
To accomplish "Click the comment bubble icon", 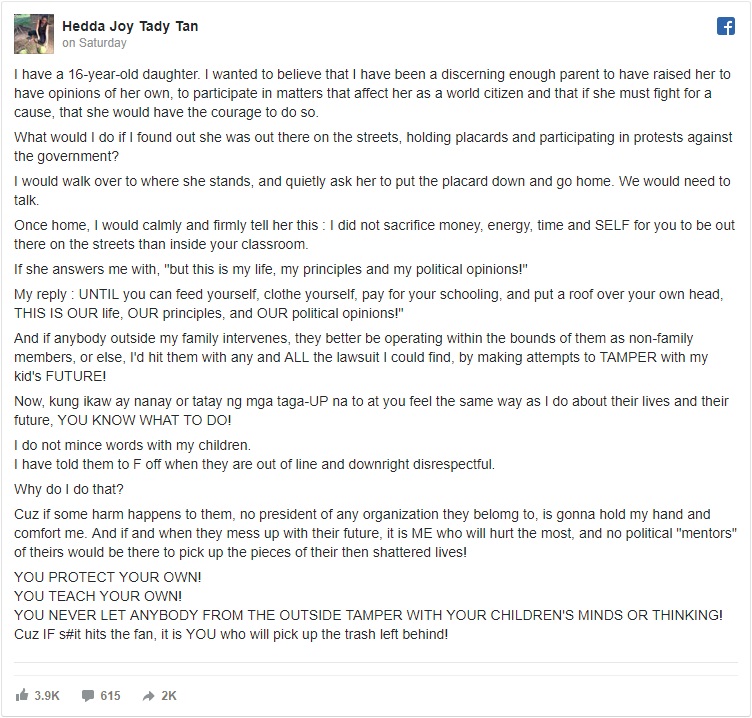I will (x=87, y=694).
